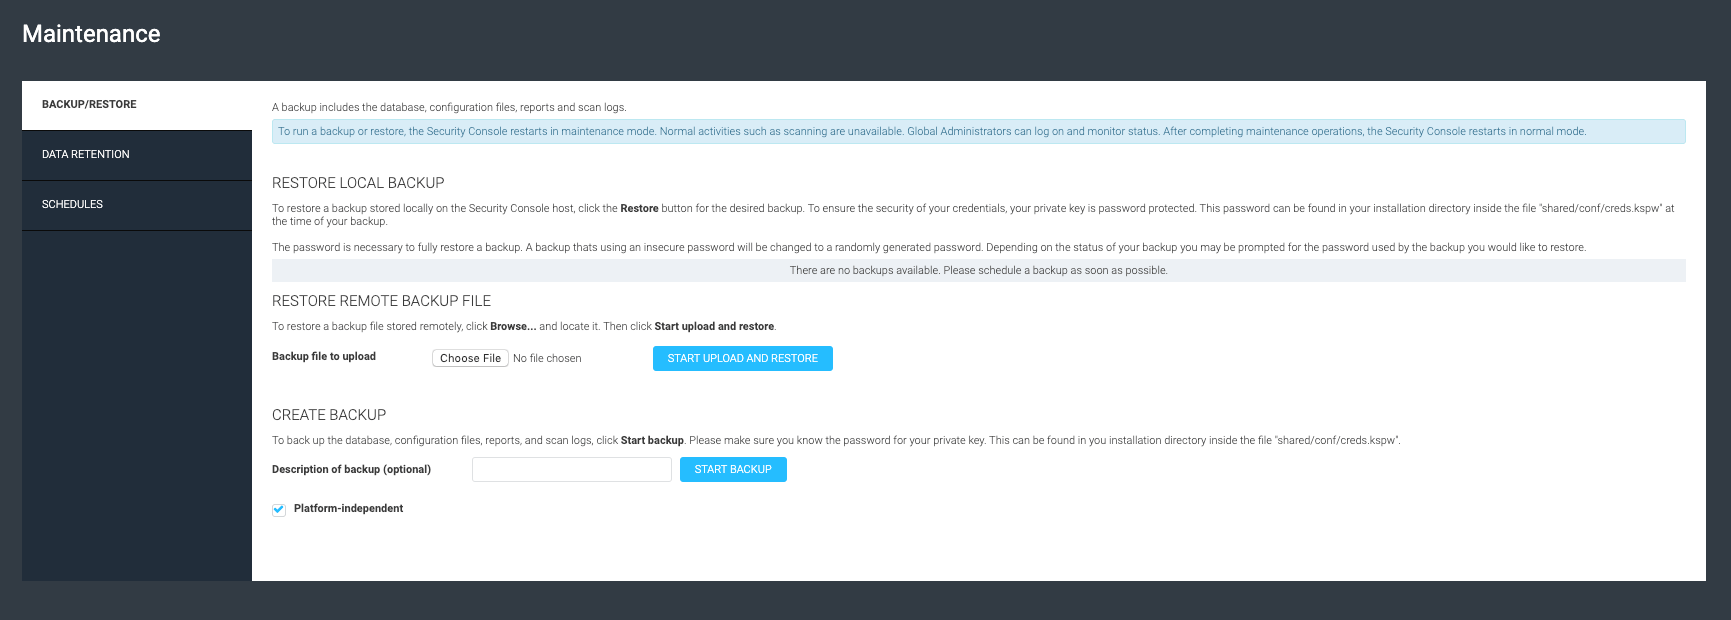Click the Create Backup section heading
1731x620 pixels.
click(329, 415)
